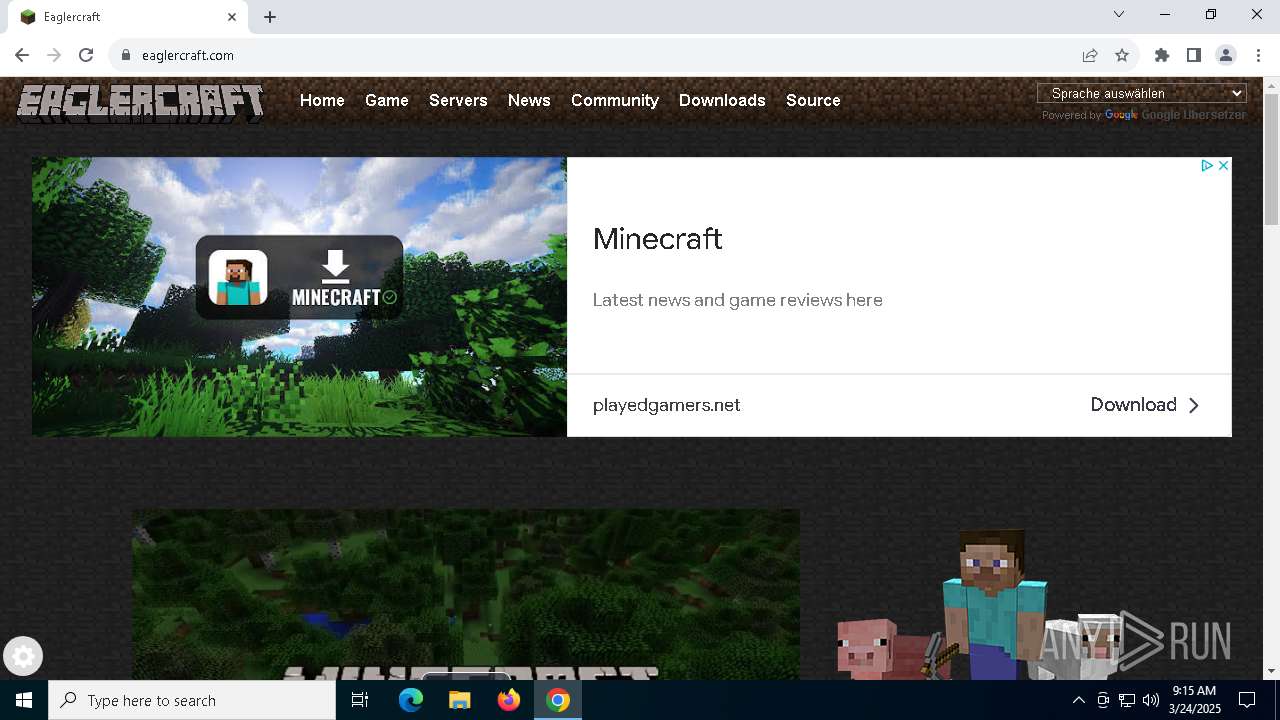Launch Microsoft Edge from taskbar
This screenshot has width=1280, height=720.
[410, 700]
